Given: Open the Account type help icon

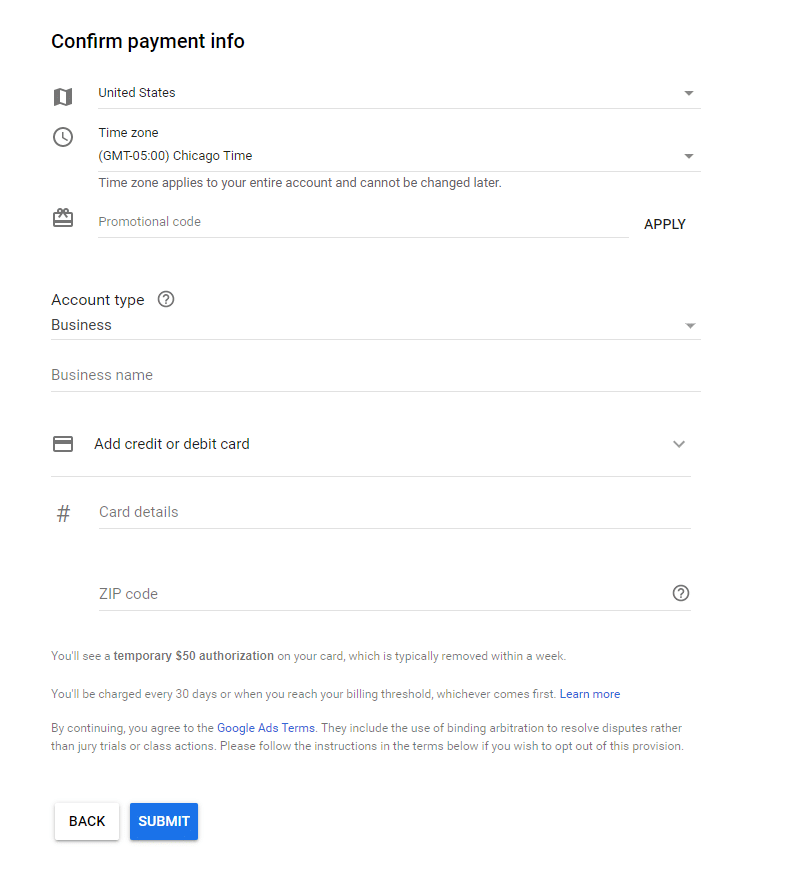Looking at the screenshot, I should pos(166,299).
